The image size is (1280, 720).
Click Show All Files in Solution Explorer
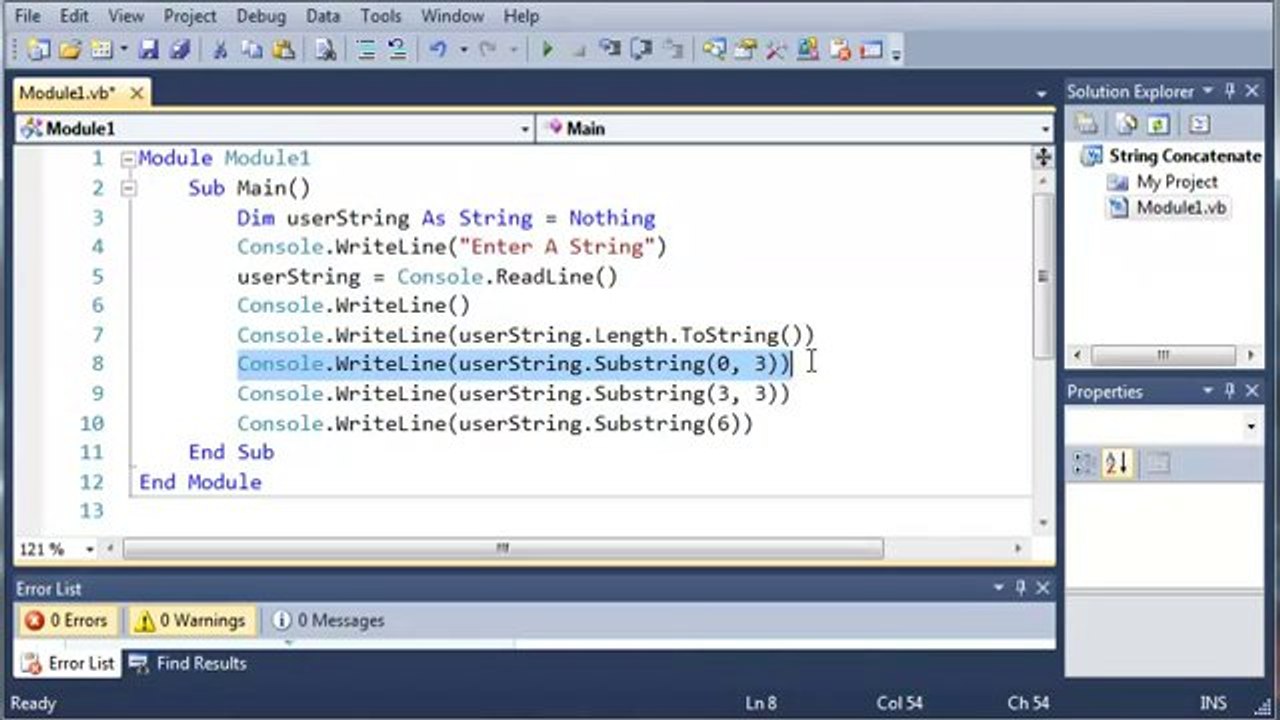click(x=1127, y=124)
